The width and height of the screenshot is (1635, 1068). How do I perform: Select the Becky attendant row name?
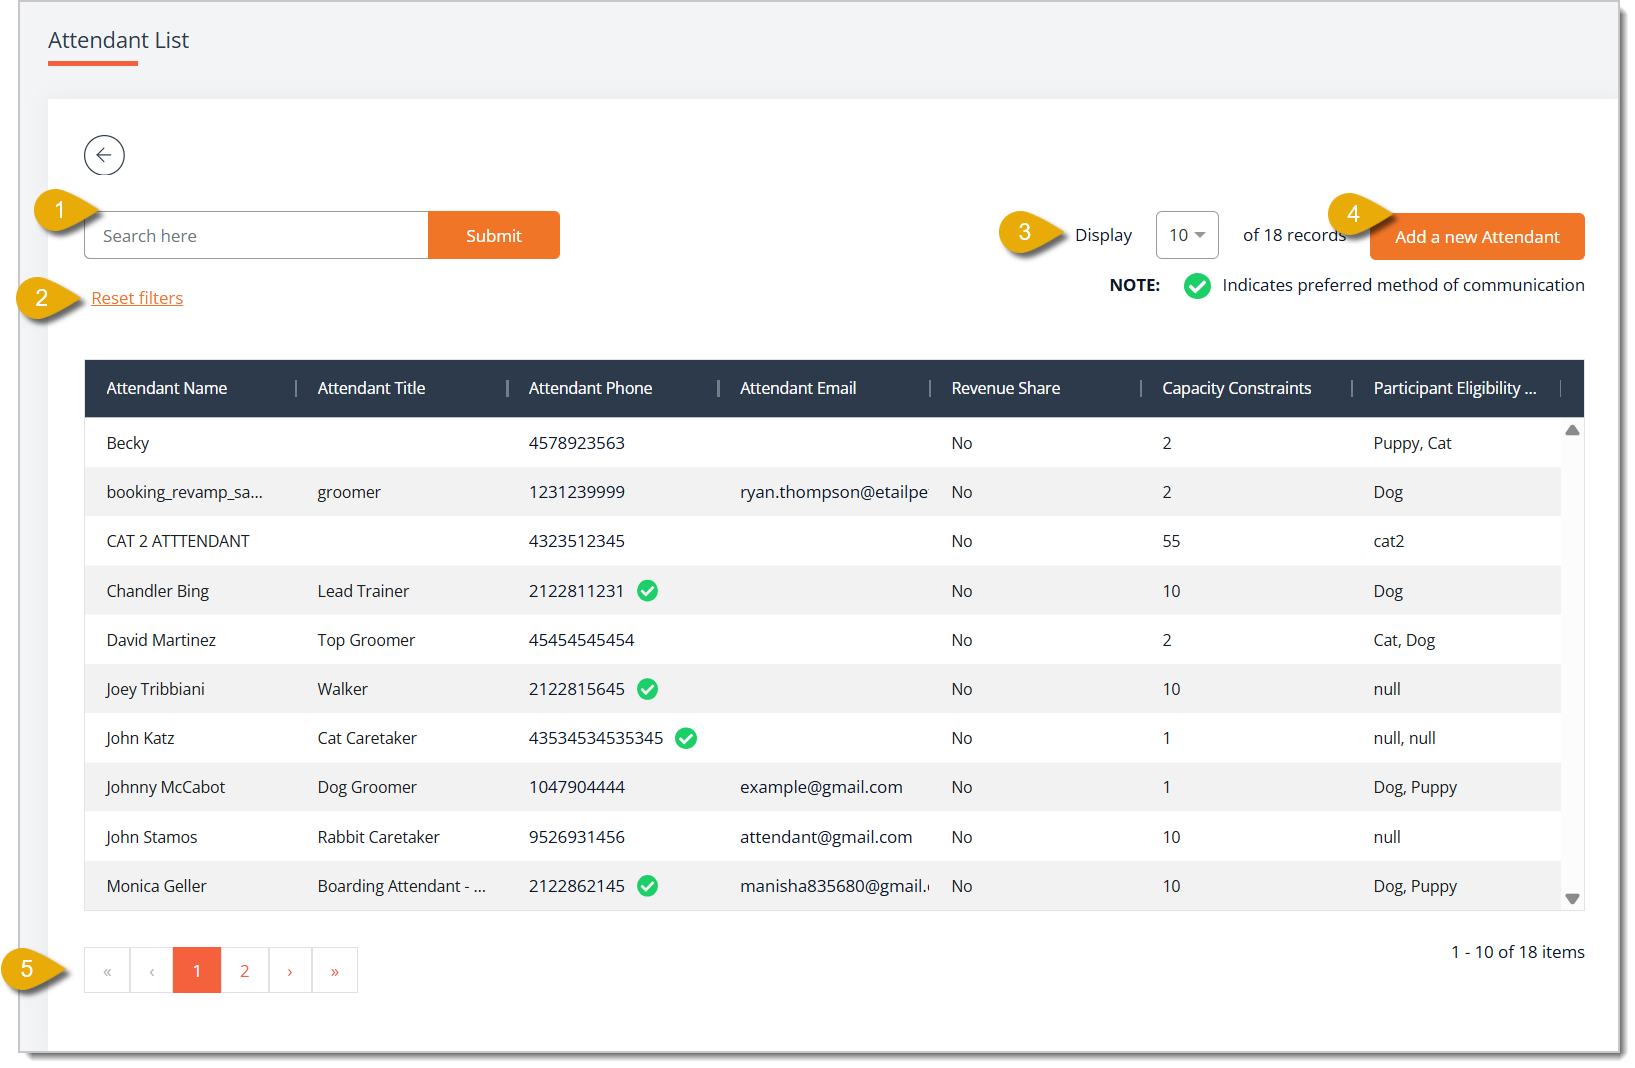click(128, 443)
